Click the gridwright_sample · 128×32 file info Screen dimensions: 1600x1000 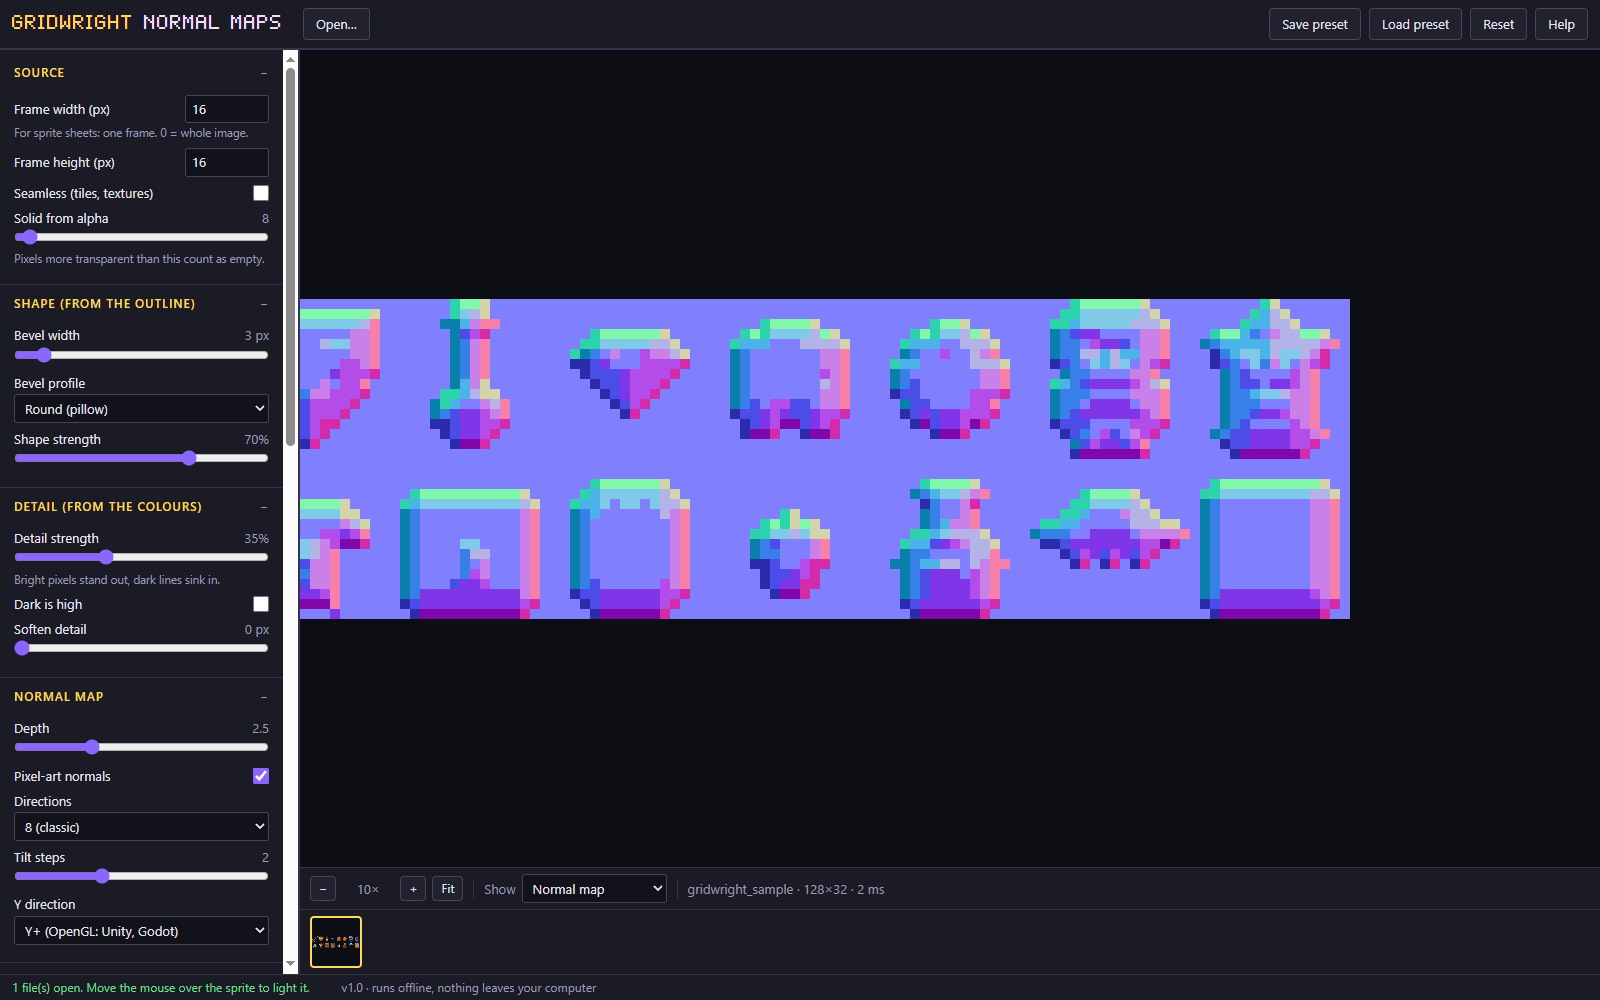[786, 889]
